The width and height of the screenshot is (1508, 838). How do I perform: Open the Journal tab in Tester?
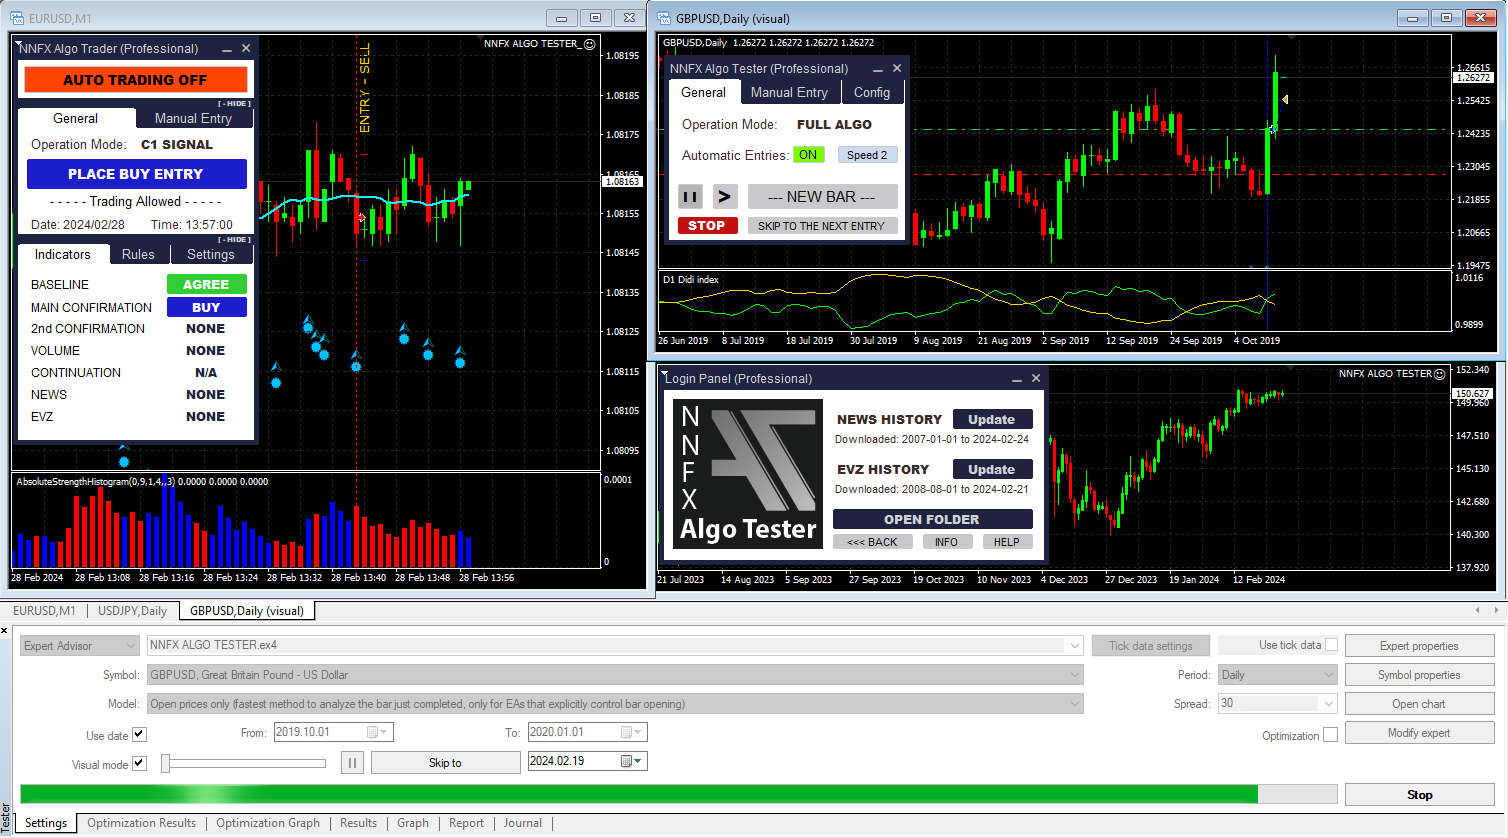pos(522,824)
